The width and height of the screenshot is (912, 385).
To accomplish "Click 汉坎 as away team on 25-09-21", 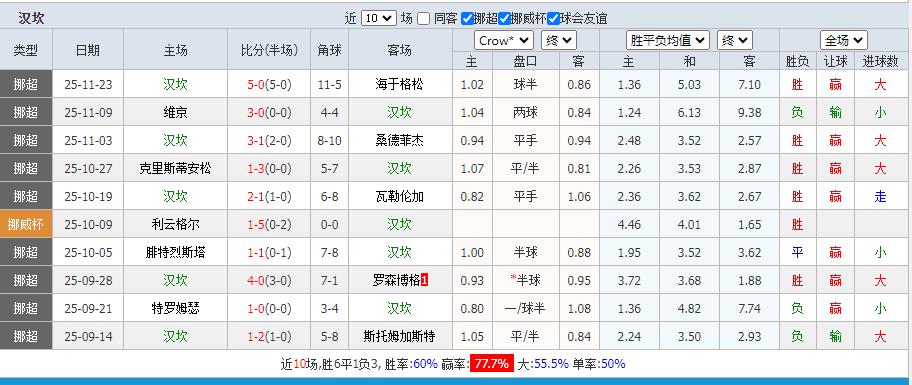I will point(400,308).
